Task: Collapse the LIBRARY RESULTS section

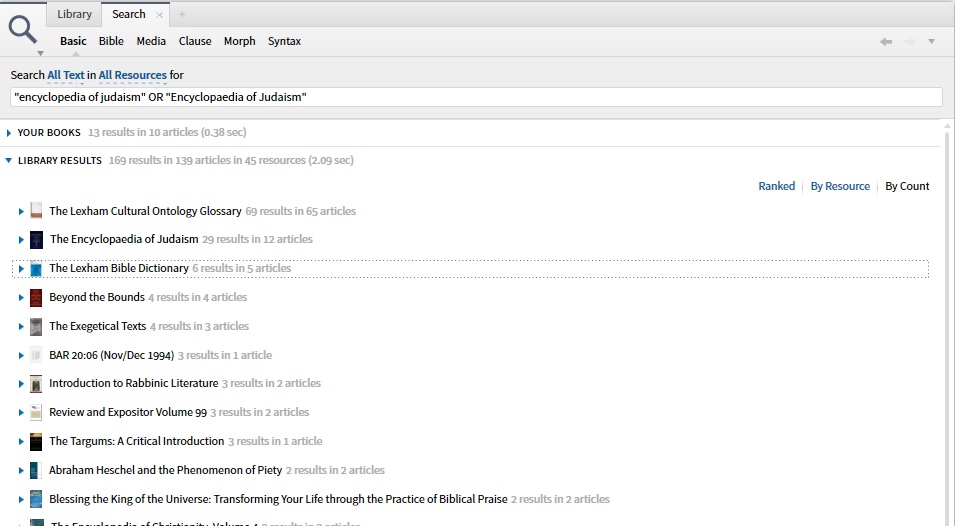Action: (x=9, y=160)
